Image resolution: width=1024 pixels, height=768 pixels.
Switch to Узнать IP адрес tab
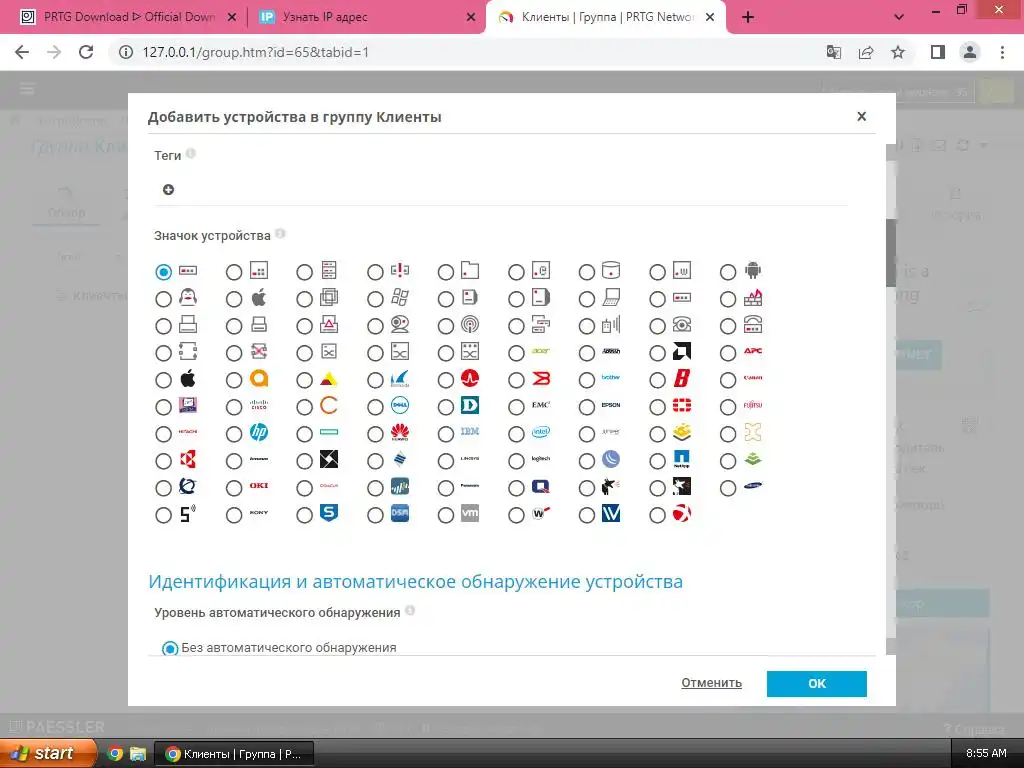366,17
